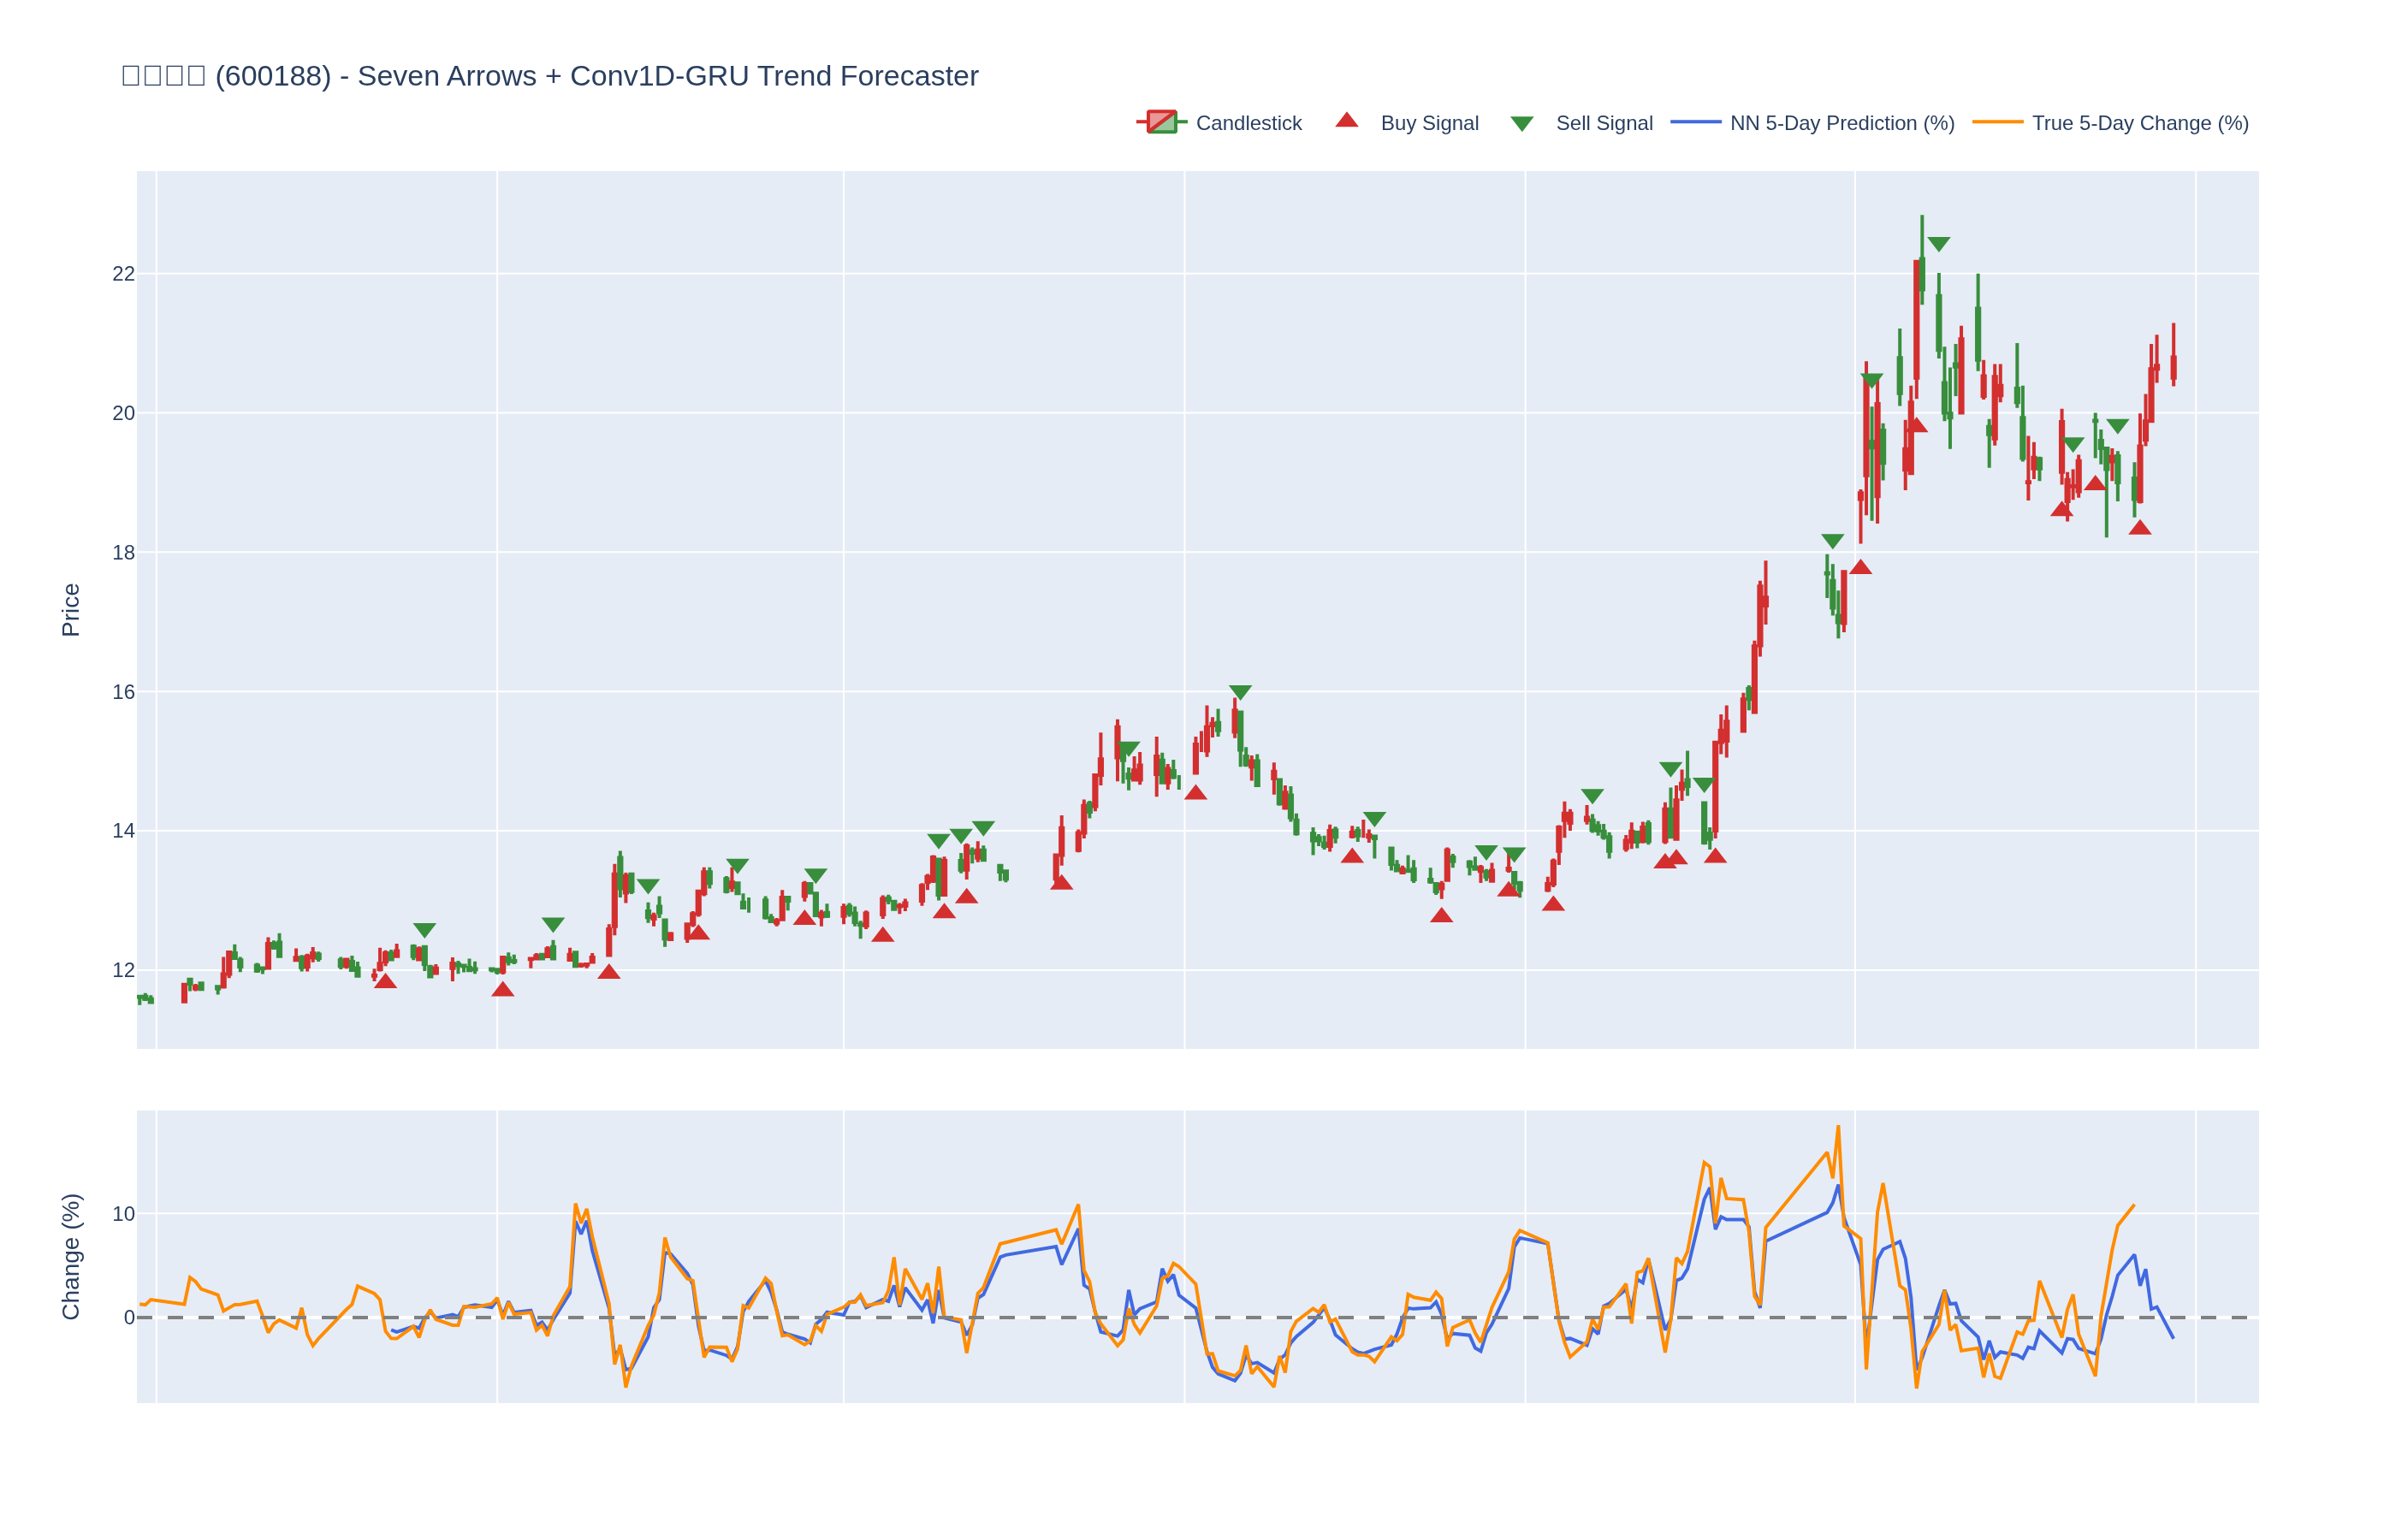Click the orange True Change line swatch in legend

pyautogui.click(x=1997, y=122)
